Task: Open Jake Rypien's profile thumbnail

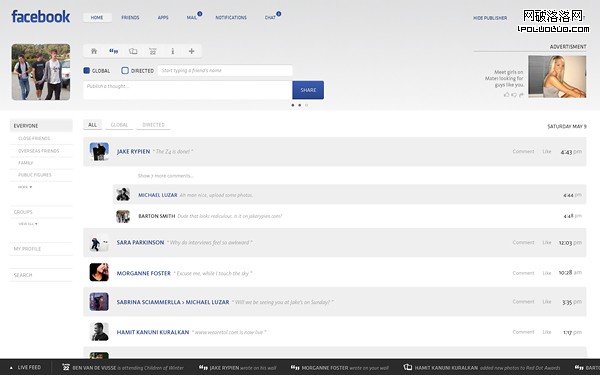Action: click(99, 152)
